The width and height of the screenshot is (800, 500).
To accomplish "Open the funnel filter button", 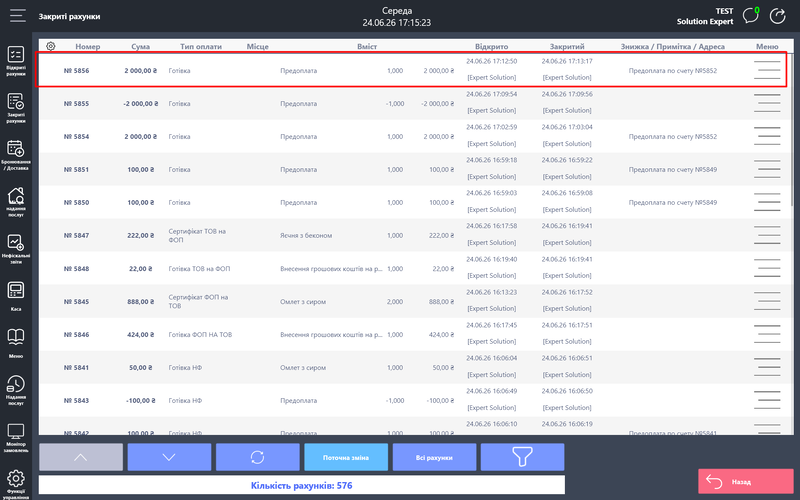I will (x=522, y=457).
